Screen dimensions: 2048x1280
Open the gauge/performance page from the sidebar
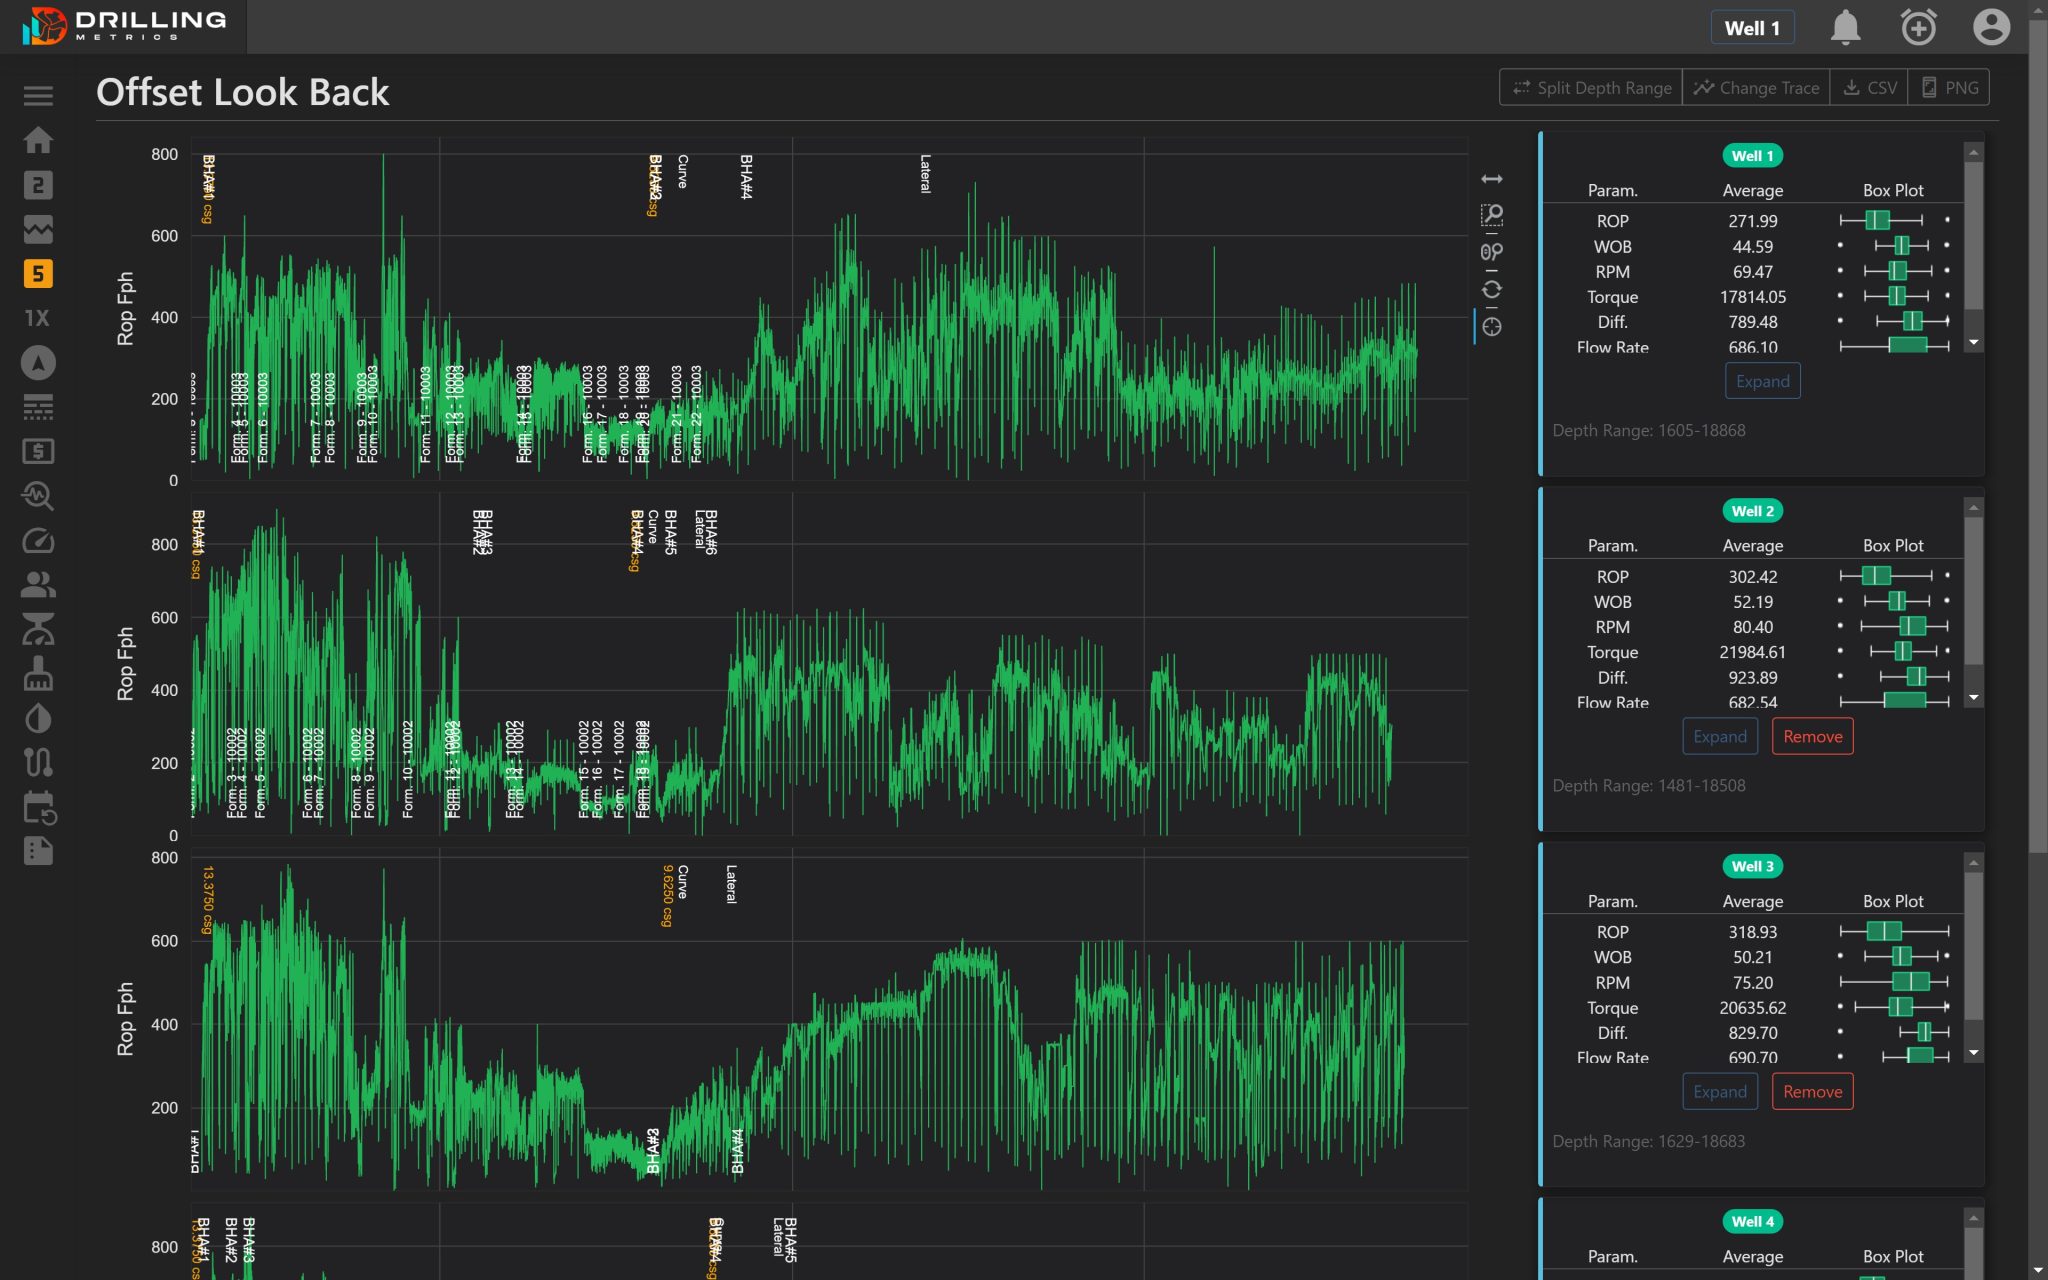pyautogui.click(x=39, y=541)
